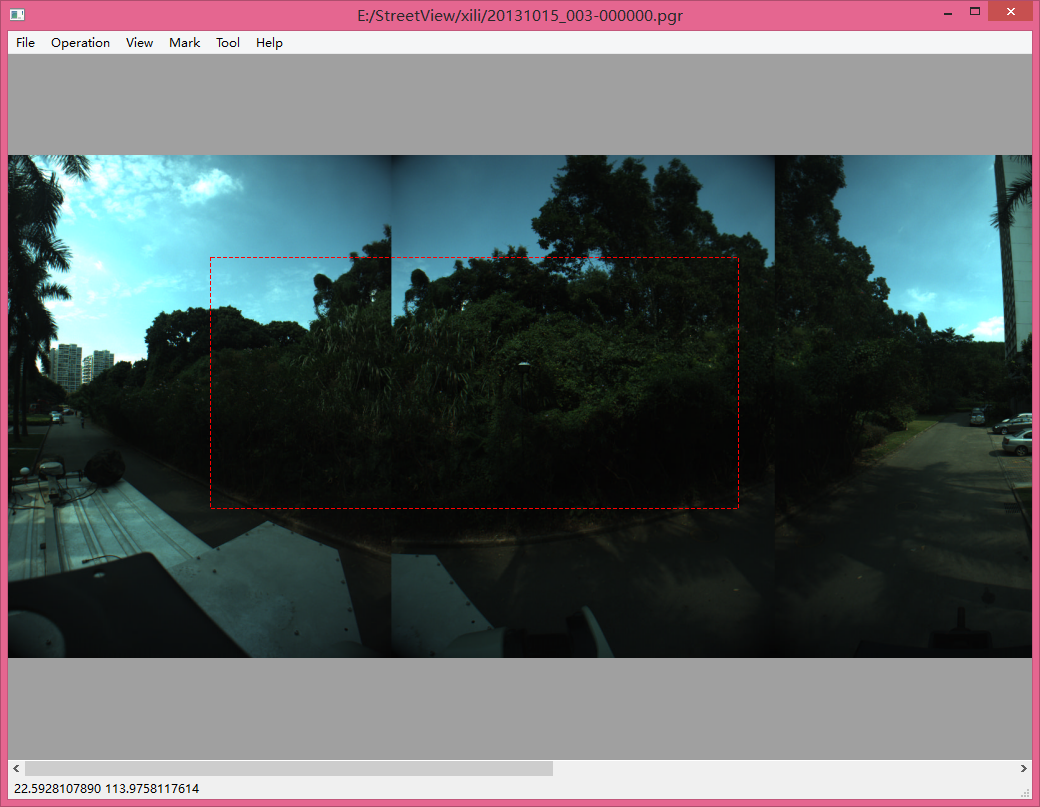Maximize the StreetView window
This screenshot has width=1040, height=807.
[974, 12]
